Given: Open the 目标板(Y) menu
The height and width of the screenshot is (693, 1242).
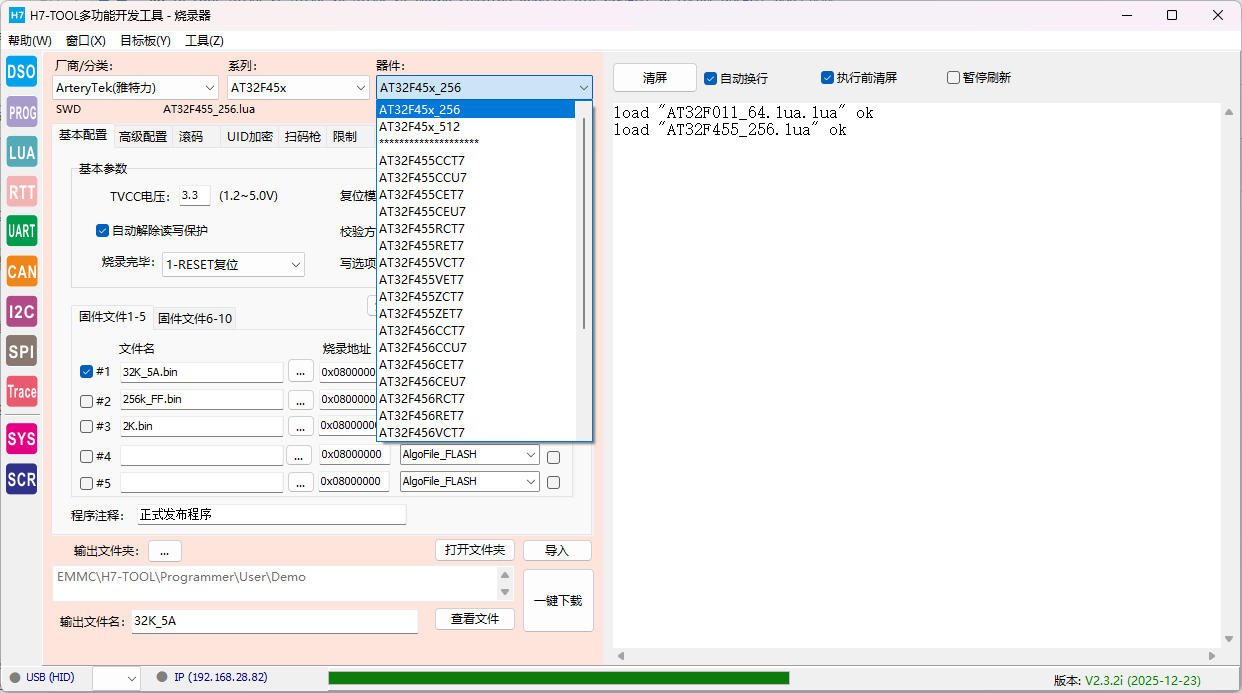Looking at the screenshot, I should point(145,41).
